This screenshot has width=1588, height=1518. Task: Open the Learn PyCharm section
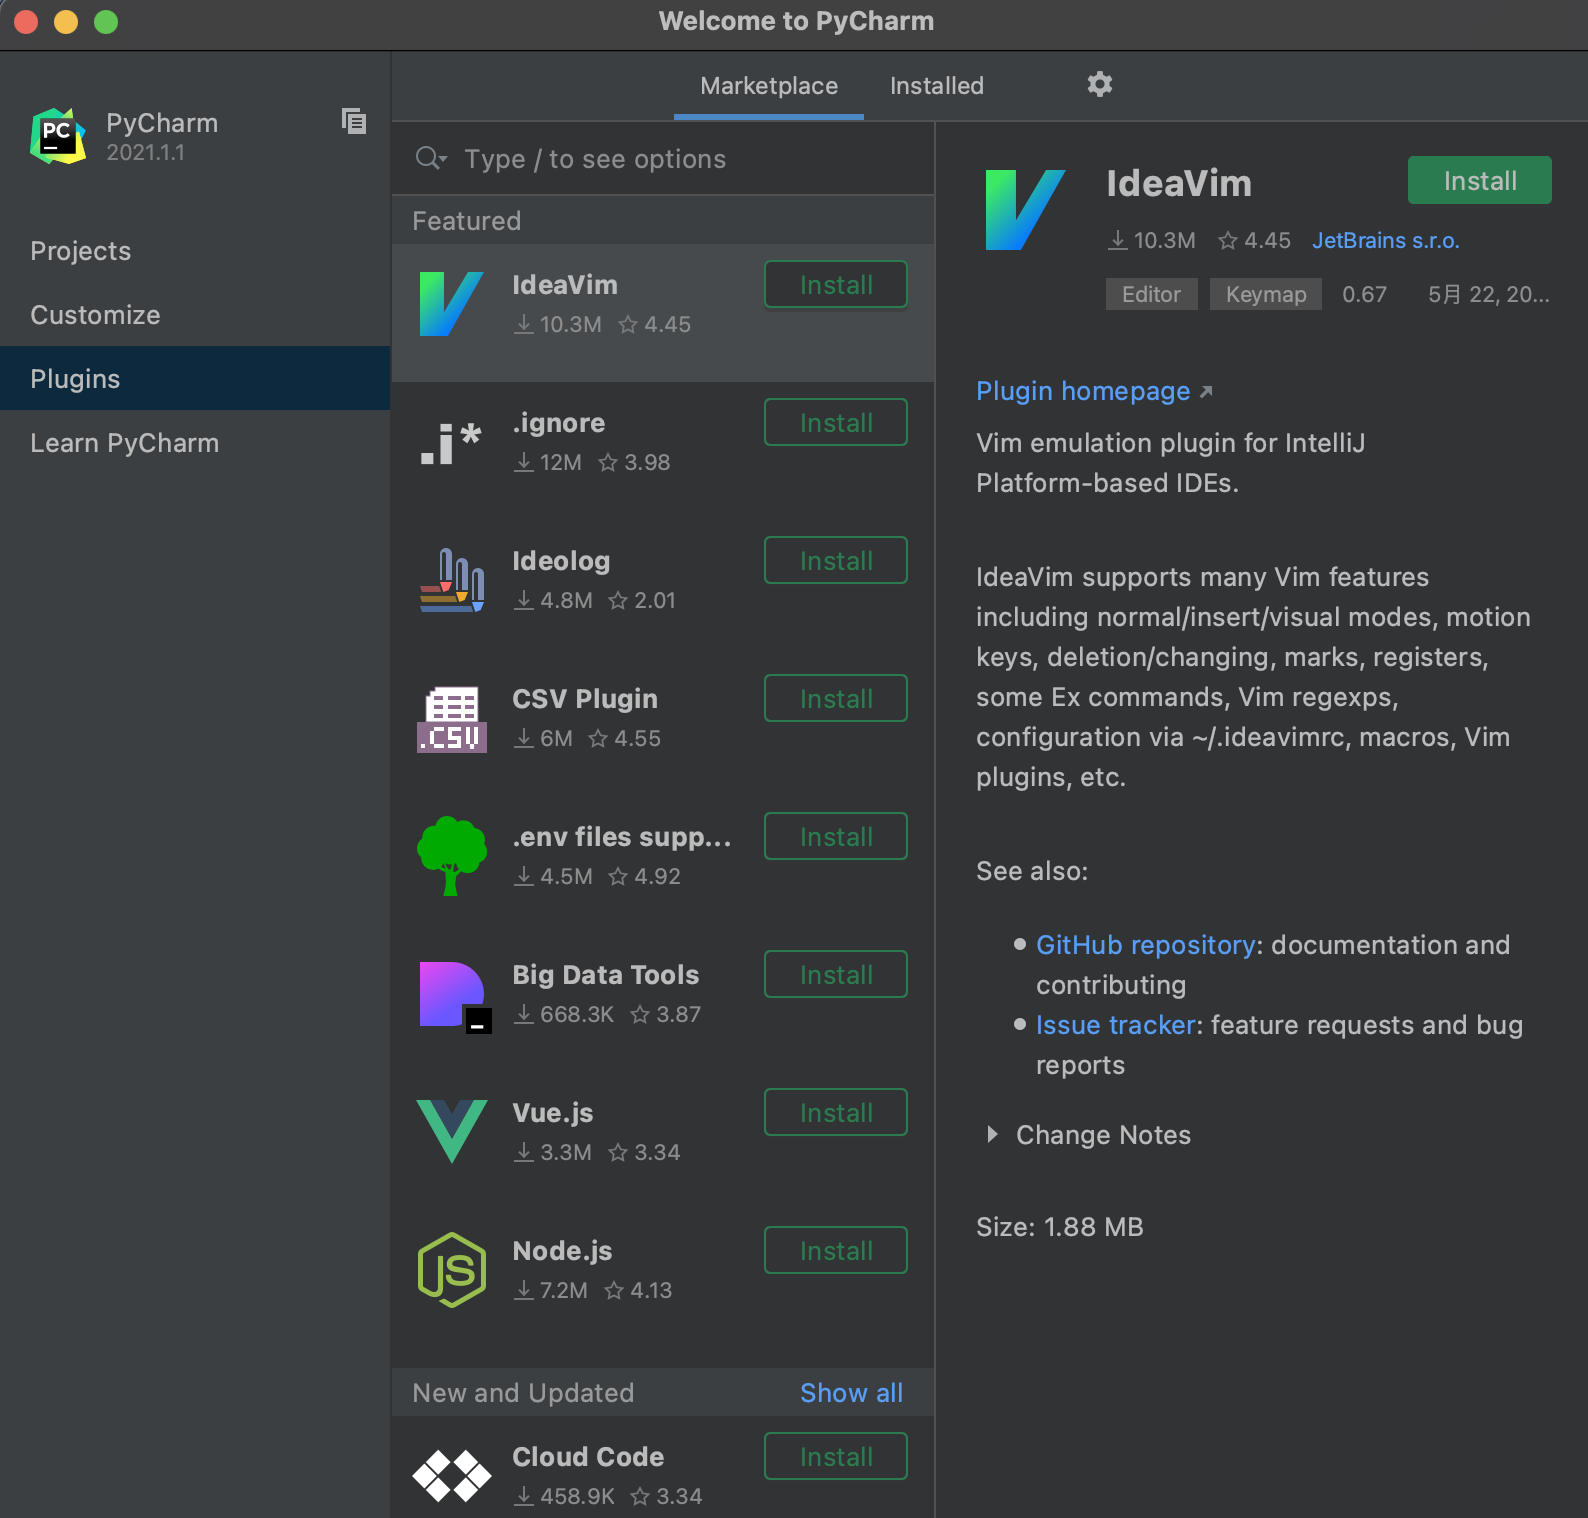tap(195, 443)
